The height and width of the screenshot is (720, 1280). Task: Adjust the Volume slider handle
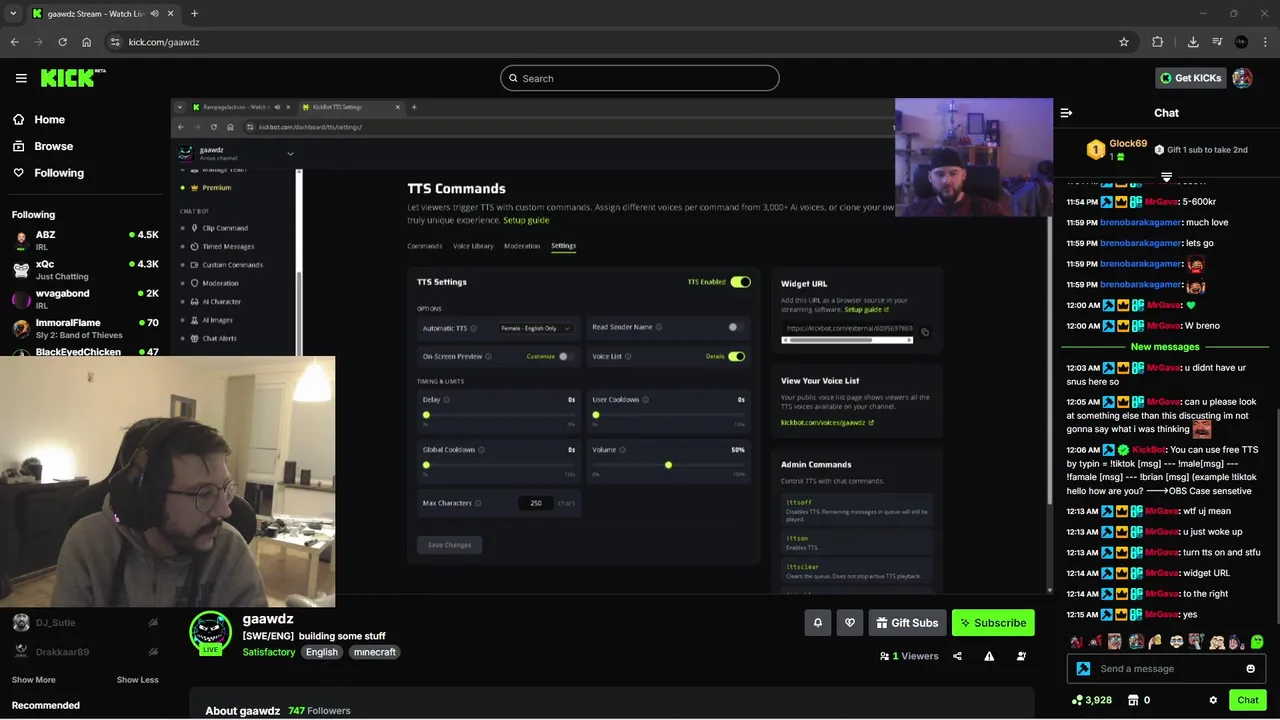[x=668, y=465]
